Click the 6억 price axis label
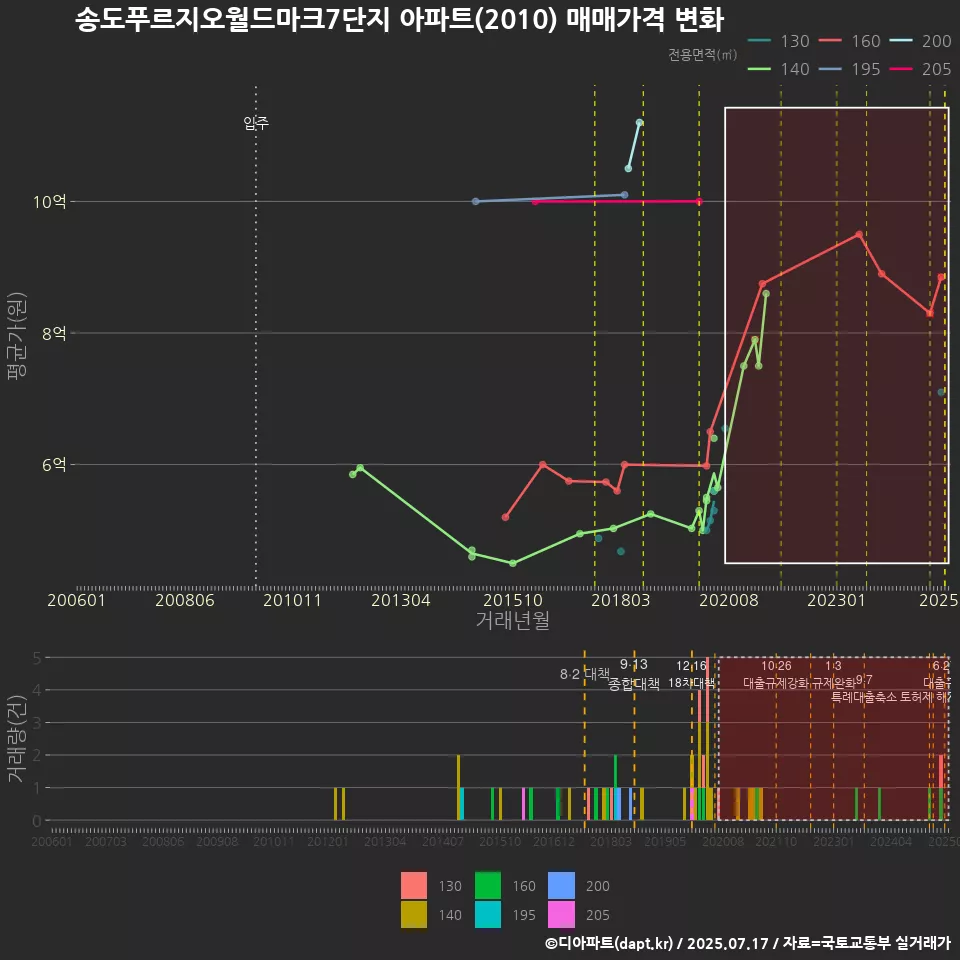The height and width of the screenshot is (960, 960). point(54,465)
